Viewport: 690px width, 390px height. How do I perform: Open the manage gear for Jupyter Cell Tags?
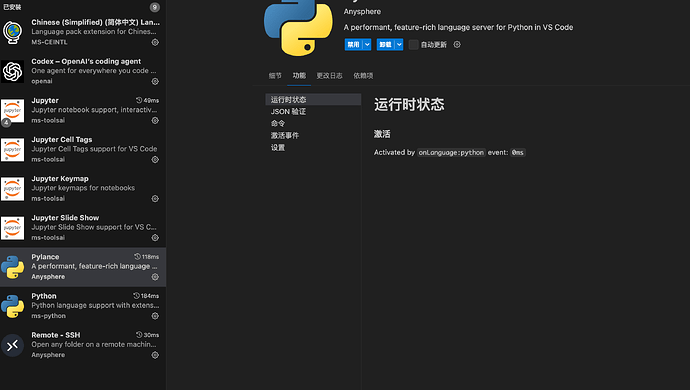pos(155,160)
